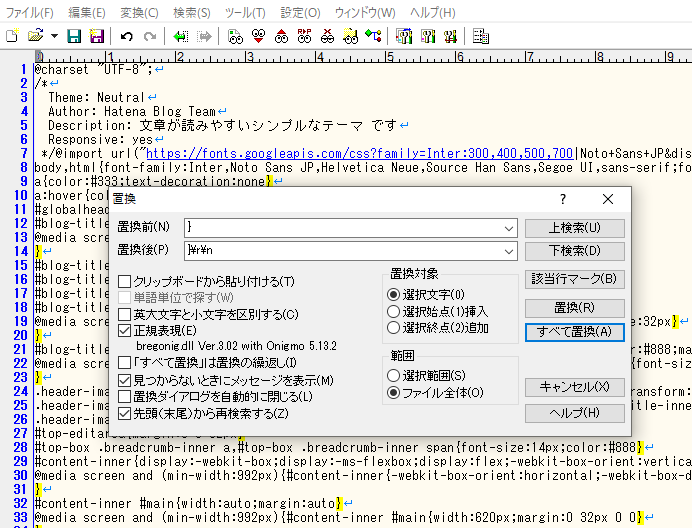The image size is (692, 528).
Task: Click line number 1 in the gutter
Action: pyautogui.click(x=23, y=69)
